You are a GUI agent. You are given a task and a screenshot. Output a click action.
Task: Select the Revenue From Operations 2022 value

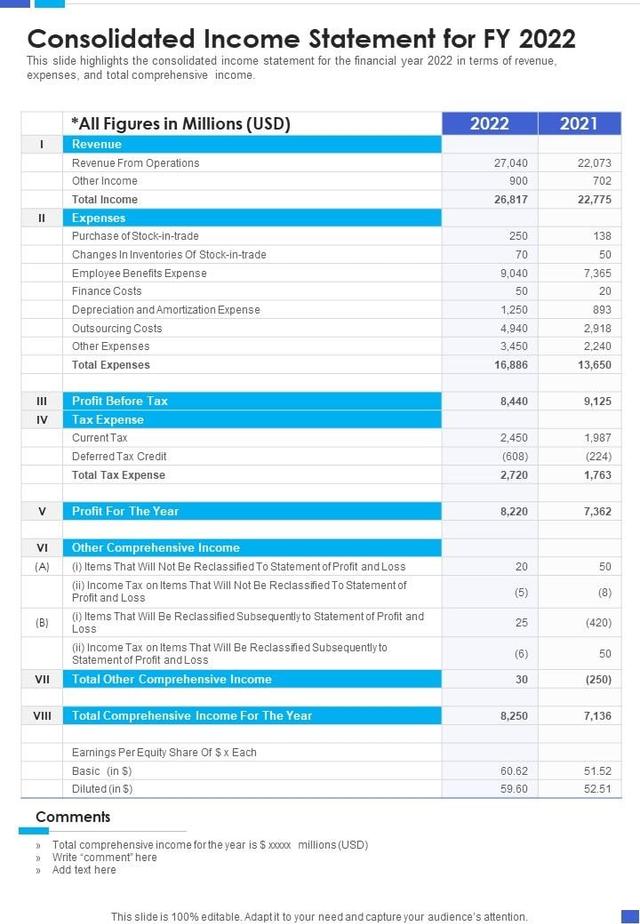click(x=511, y=163)
